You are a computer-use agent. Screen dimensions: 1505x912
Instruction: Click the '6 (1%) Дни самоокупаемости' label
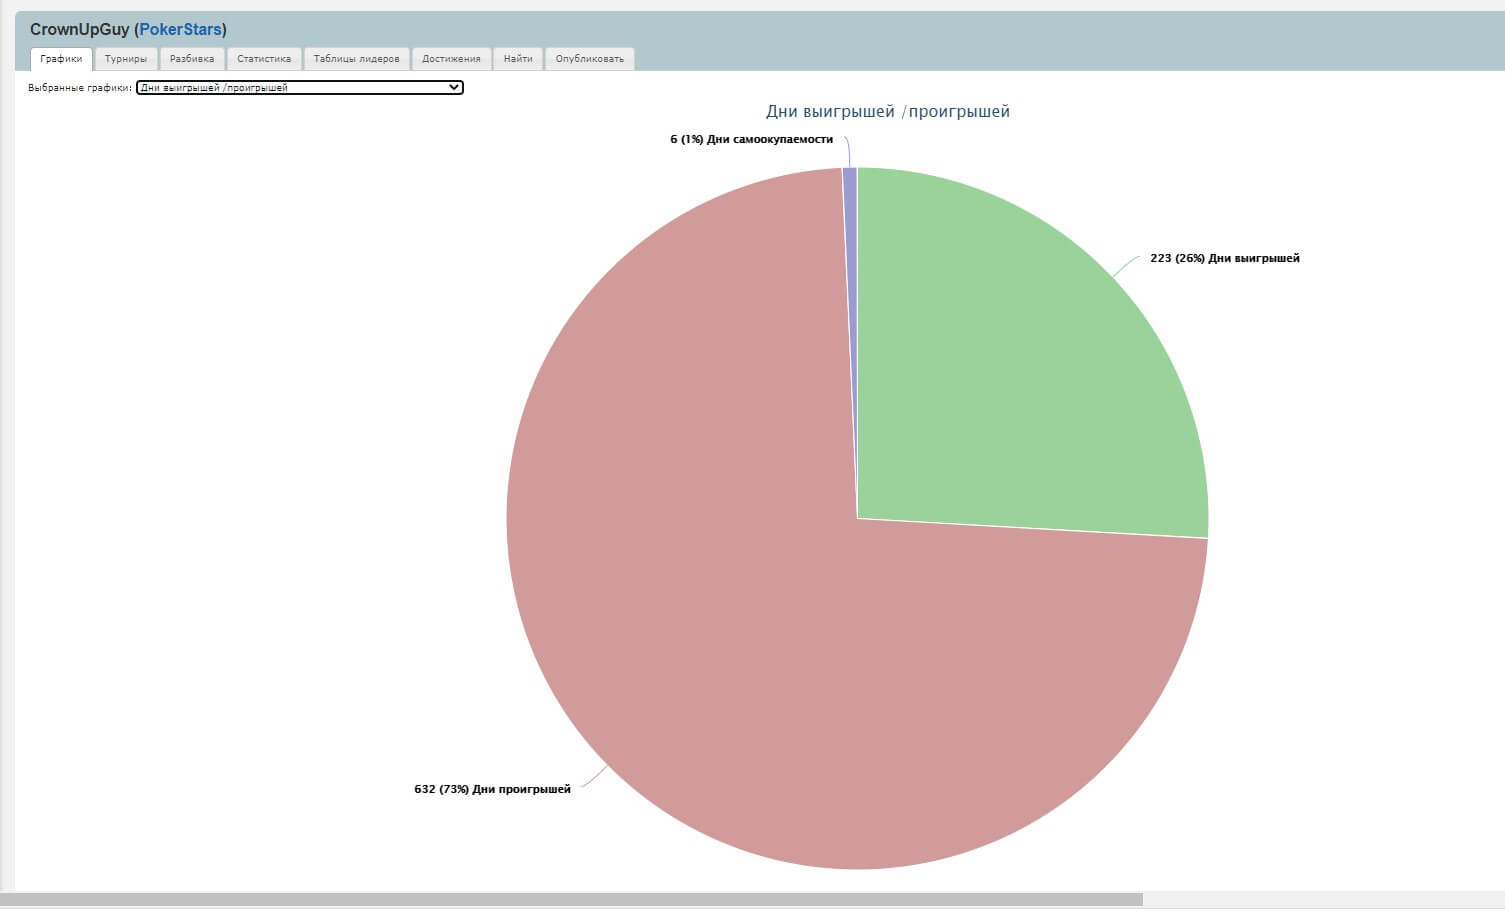click(751, 140)
